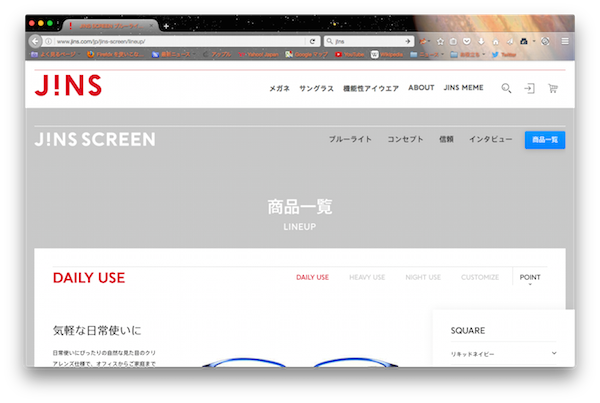
Task: Reload the page with the refresh icon
Action: 313,41
